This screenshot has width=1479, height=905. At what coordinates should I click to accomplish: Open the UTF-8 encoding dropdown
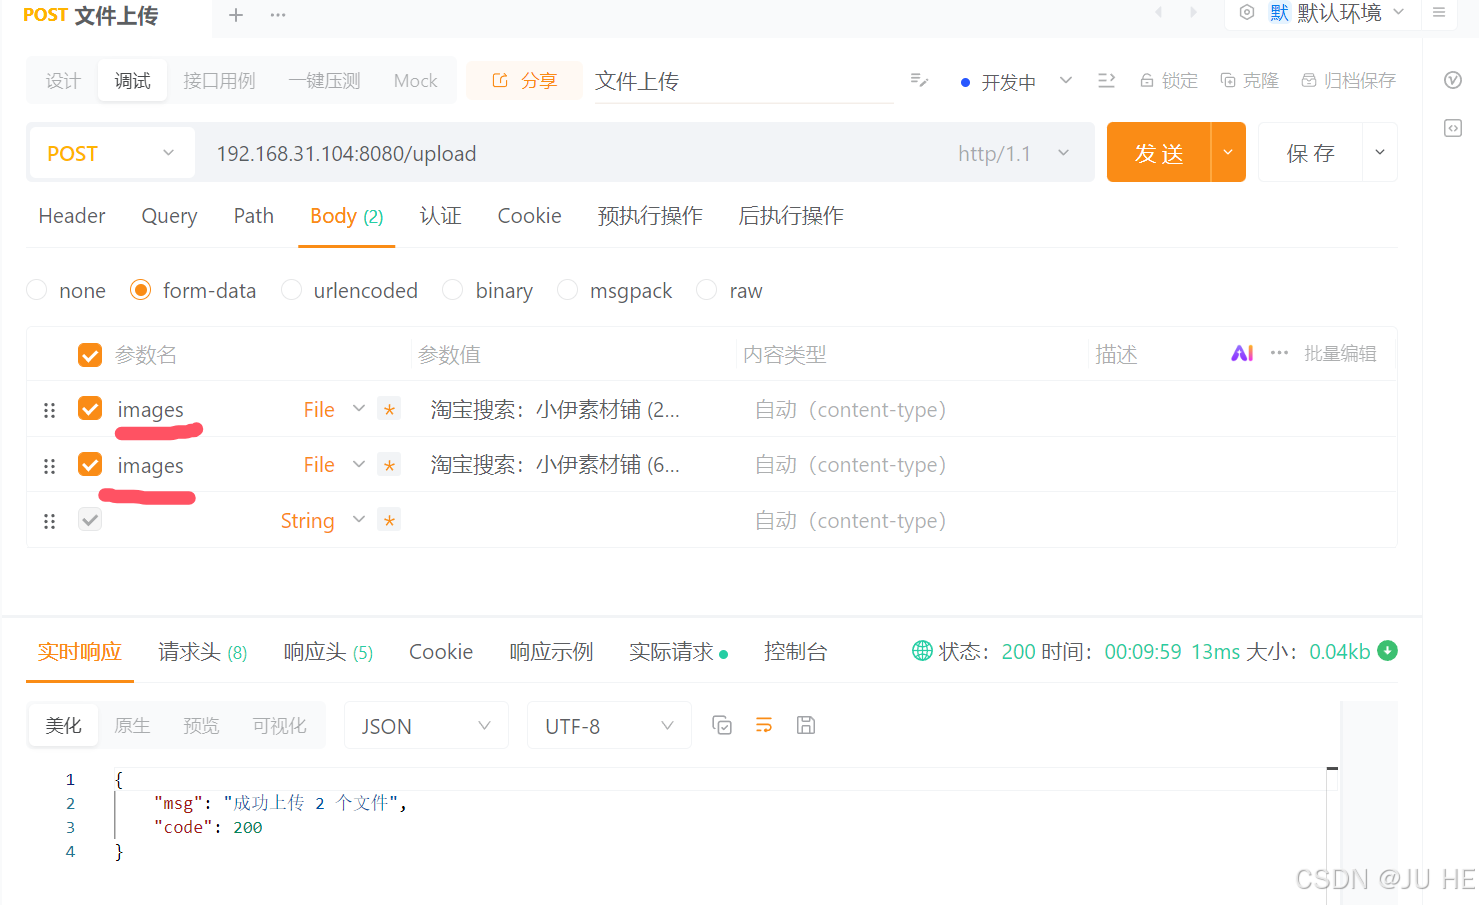tap(609, 726)
